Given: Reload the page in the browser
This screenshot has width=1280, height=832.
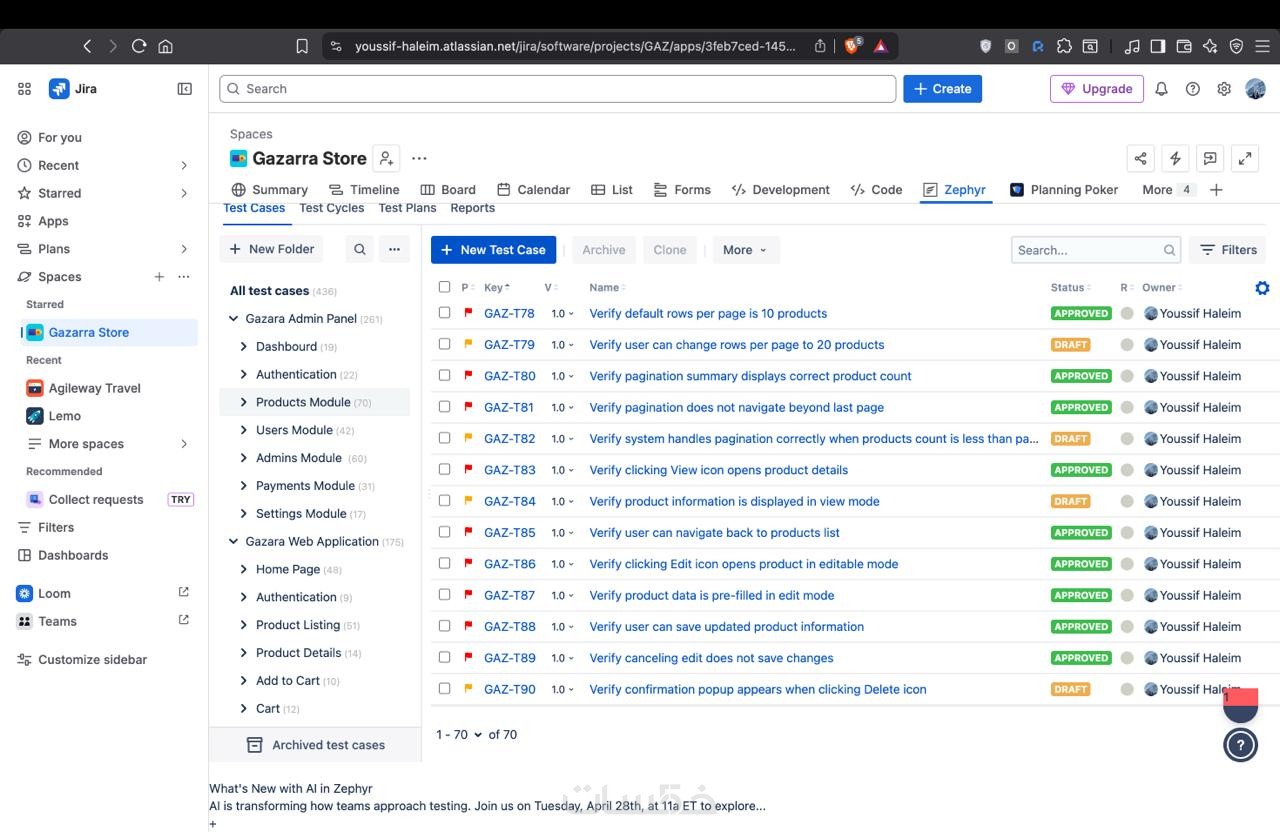Looking at the screenshot, I should [139, 46].
